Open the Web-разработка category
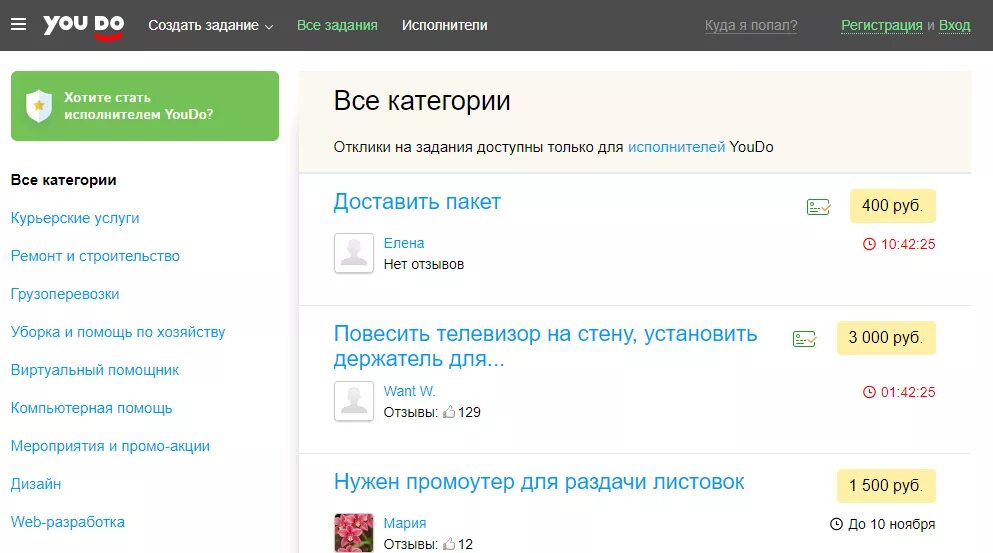Viewport: 993px width, 553px height. [68, 522]
